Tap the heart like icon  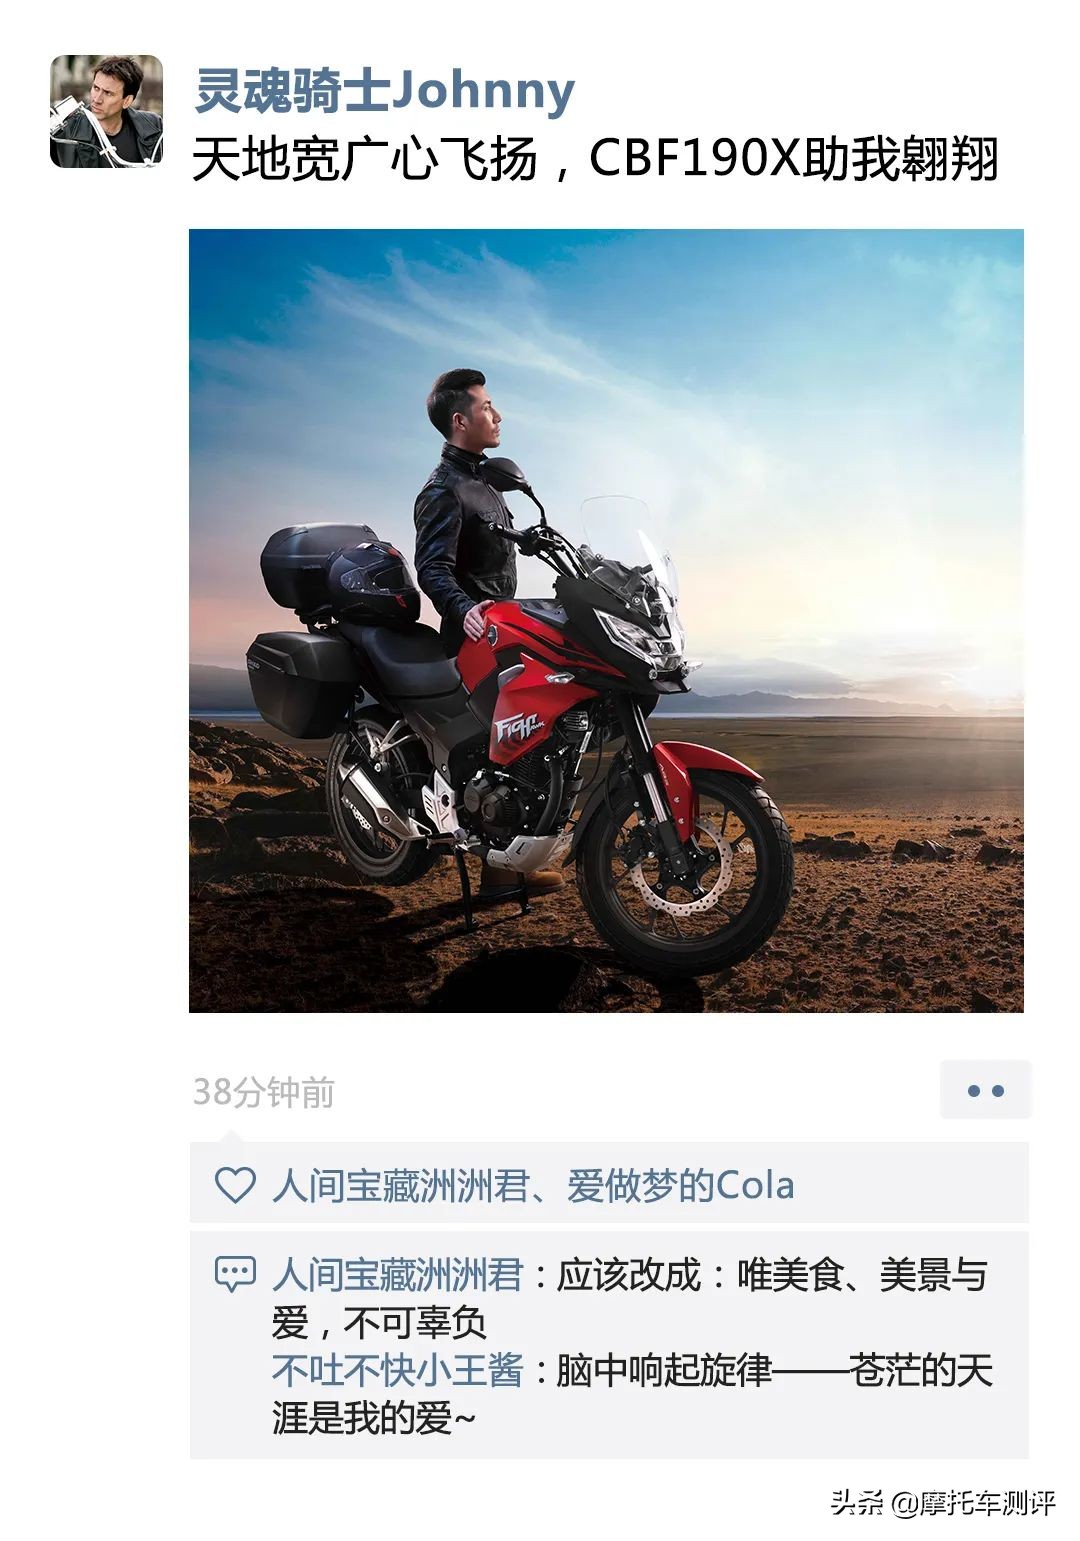235,1186
